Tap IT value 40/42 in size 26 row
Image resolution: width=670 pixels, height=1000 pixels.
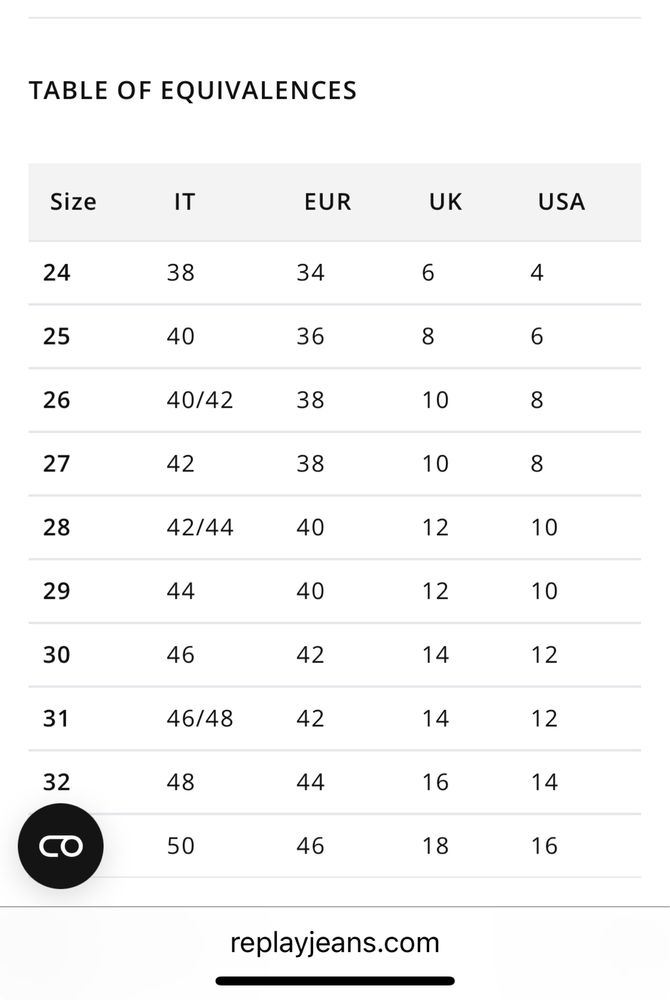tap(200, 400)
